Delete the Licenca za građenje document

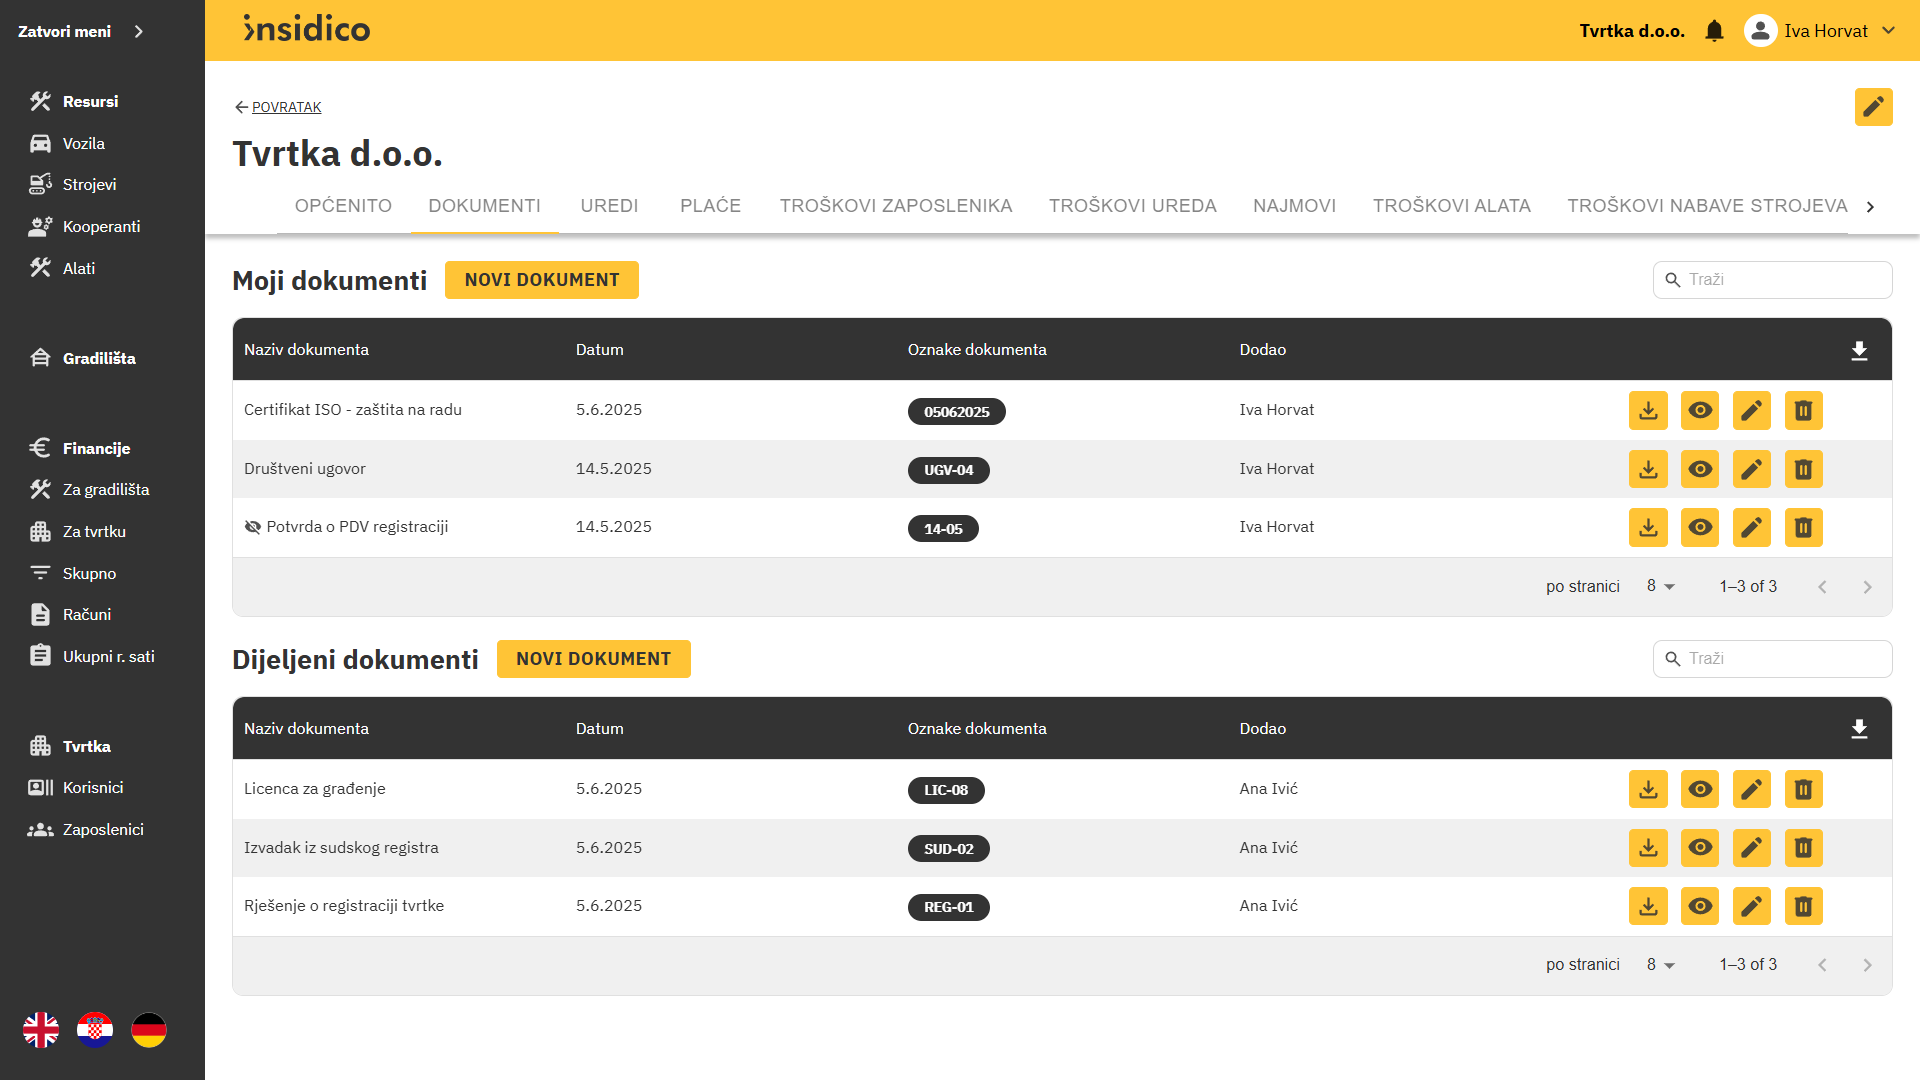pos(1803,789)
